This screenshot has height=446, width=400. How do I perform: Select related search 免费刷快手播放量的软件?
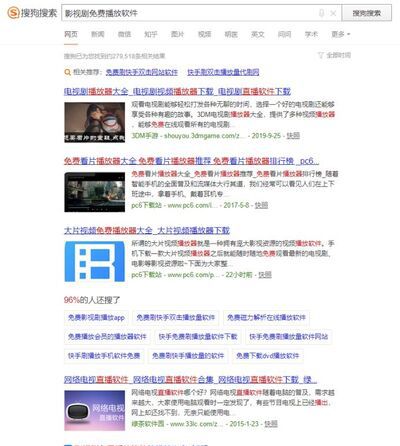(x=188, y=356)
